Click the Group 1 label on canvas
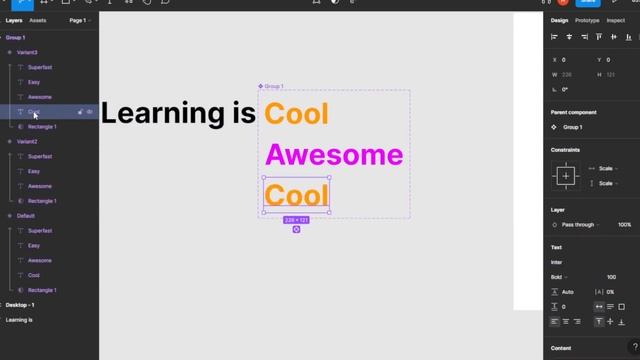The width and height of the screenshot is (640, 360). click(273, 86)
